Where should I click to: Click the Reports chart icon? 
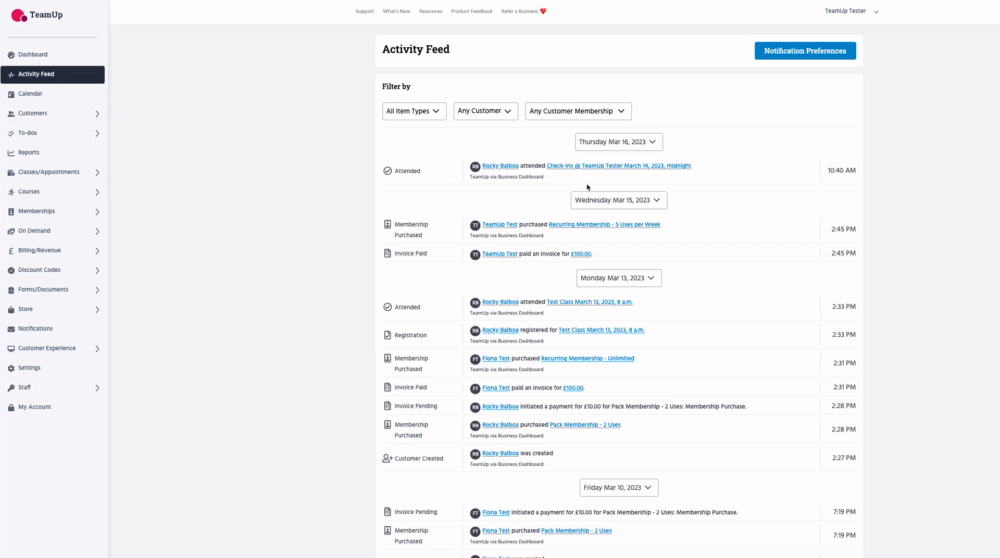[x=11, y=153]
